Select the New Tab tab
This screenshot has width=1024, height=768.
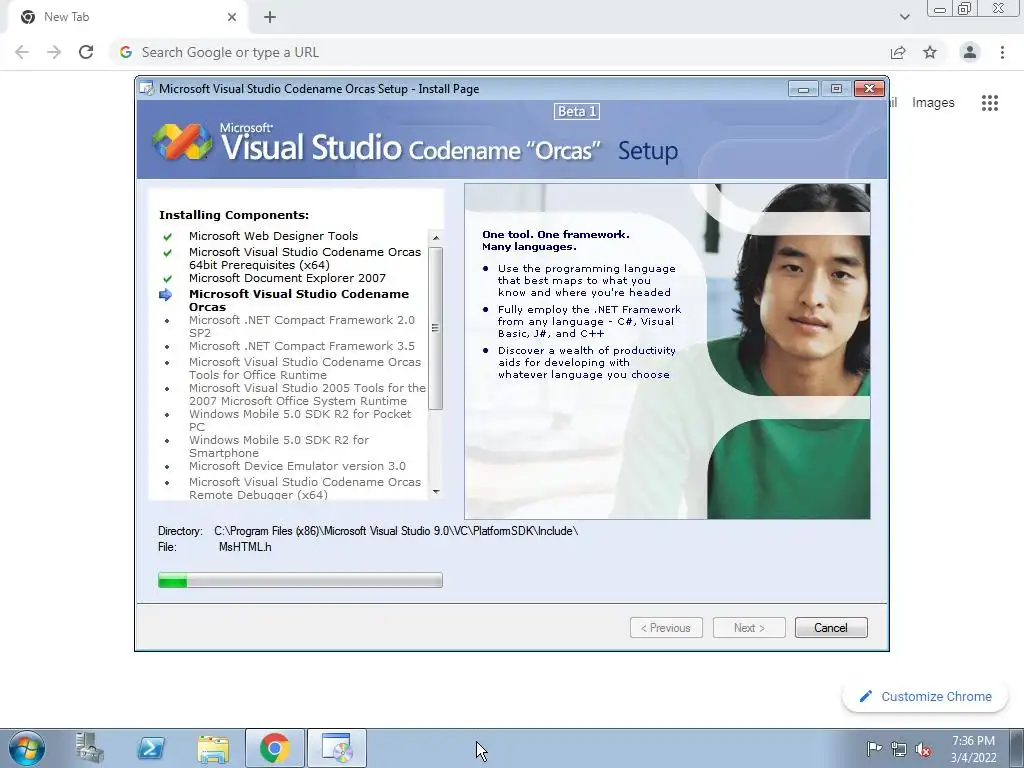(127, 17)
